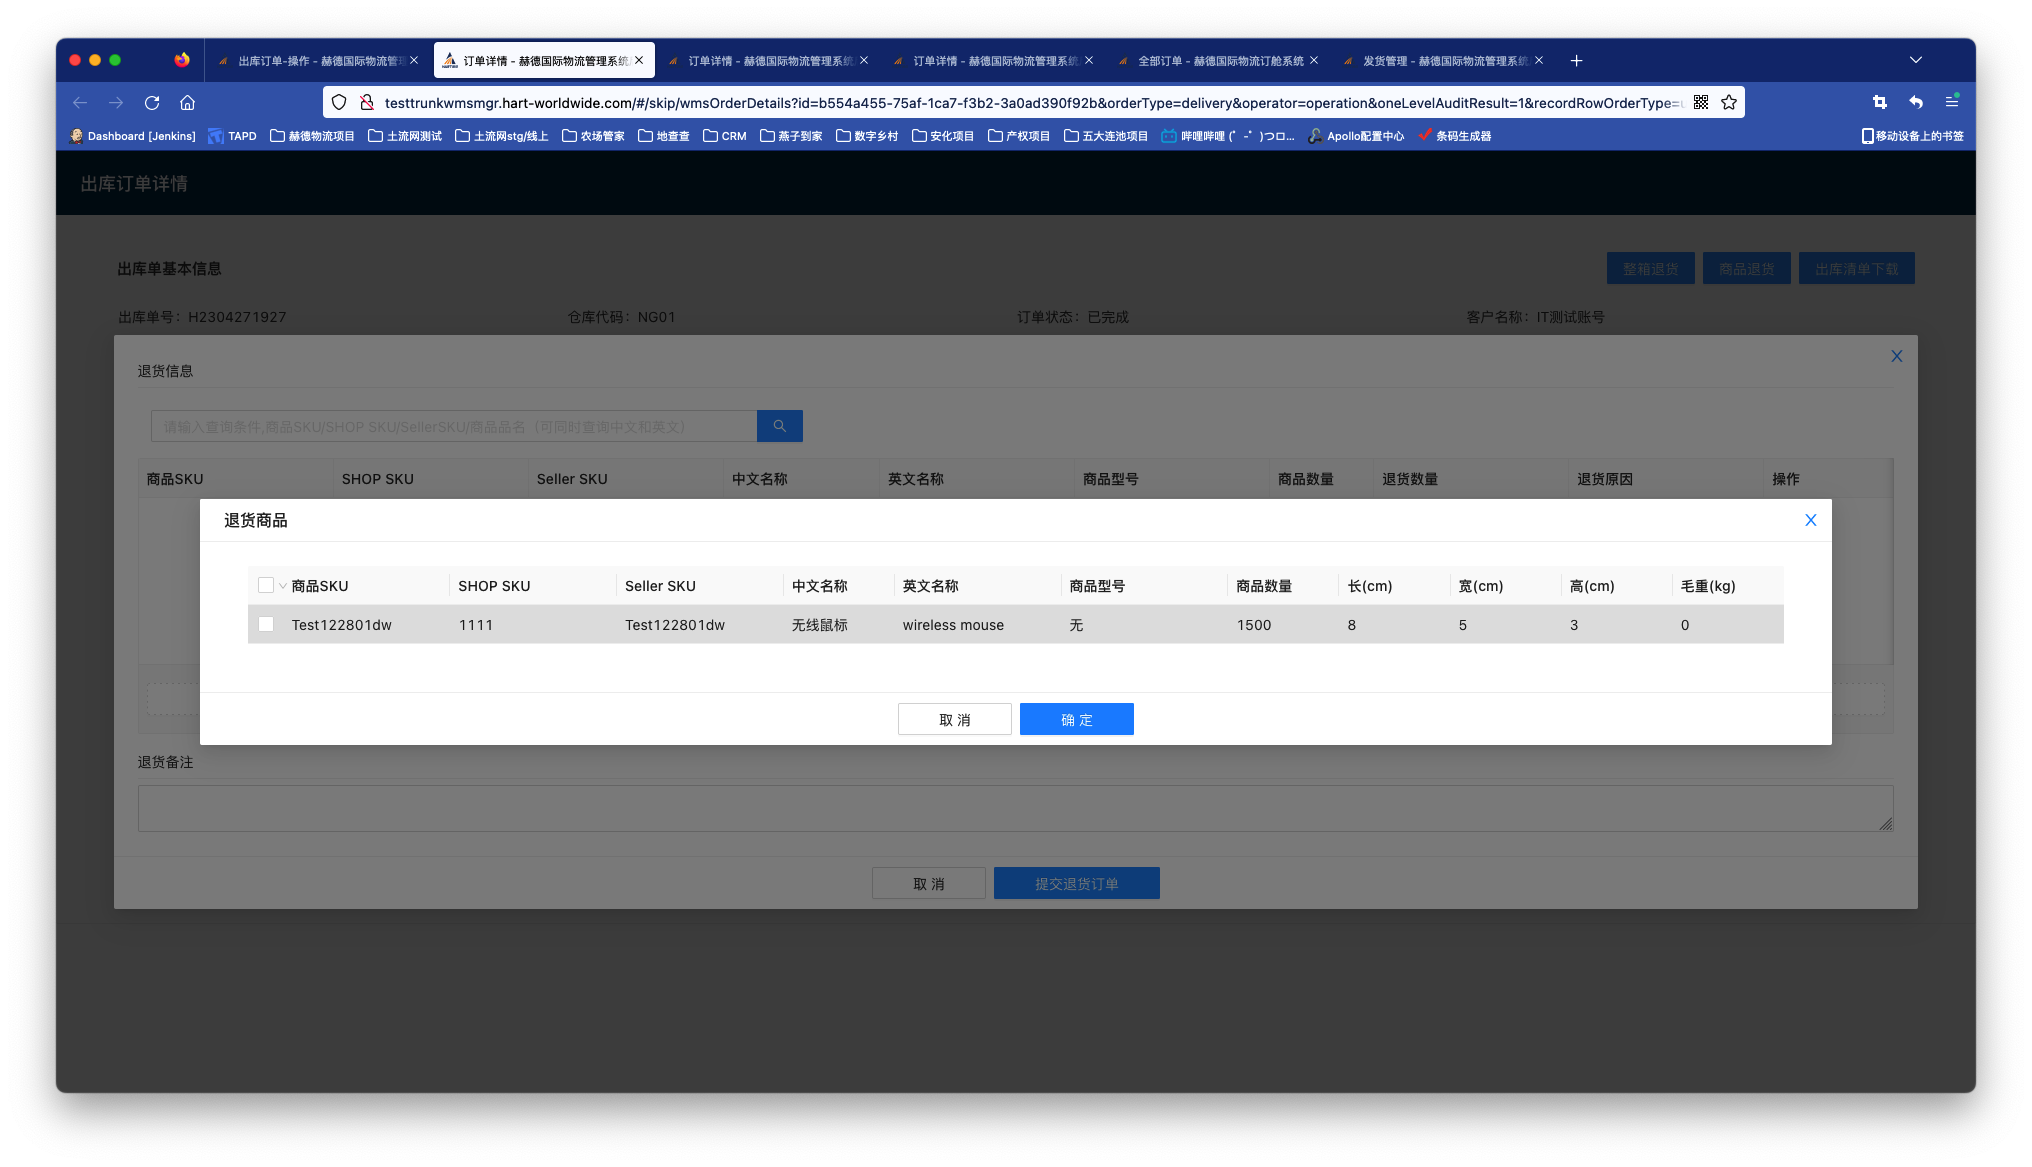Go to browser home page icon

187,103
